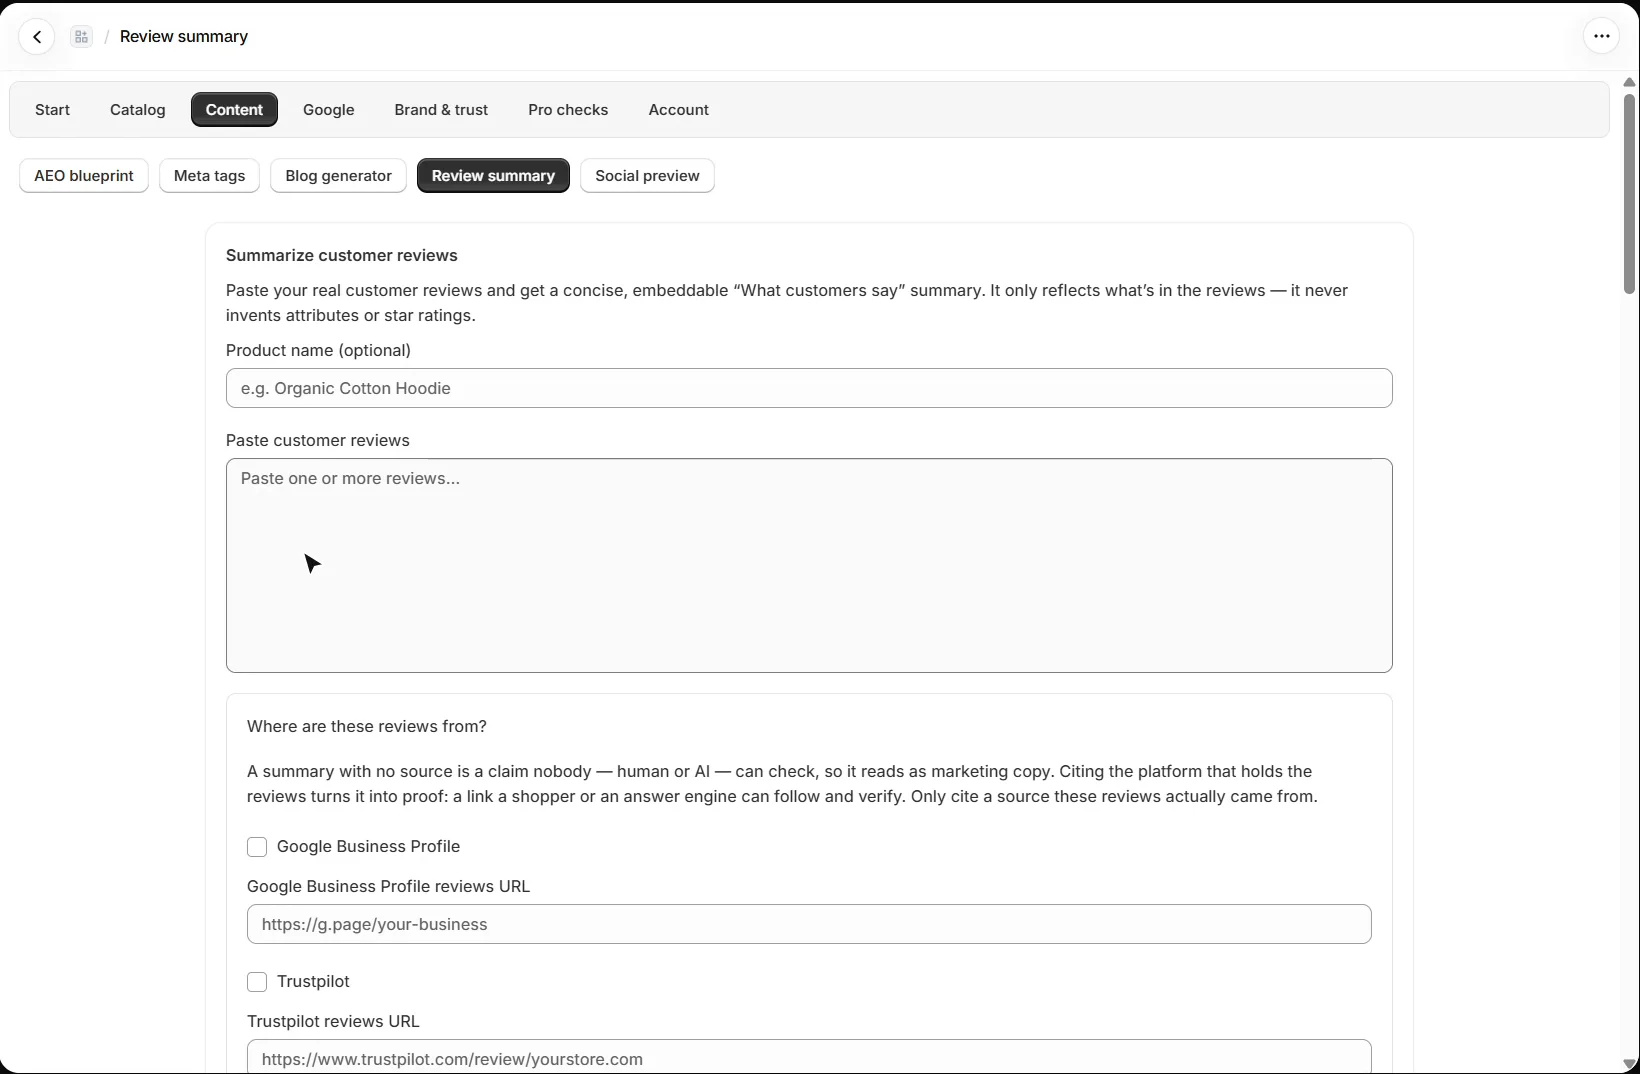Select the Review summary sub-tab
This screenshot has height=1074, width=1640.
(493, 176)
